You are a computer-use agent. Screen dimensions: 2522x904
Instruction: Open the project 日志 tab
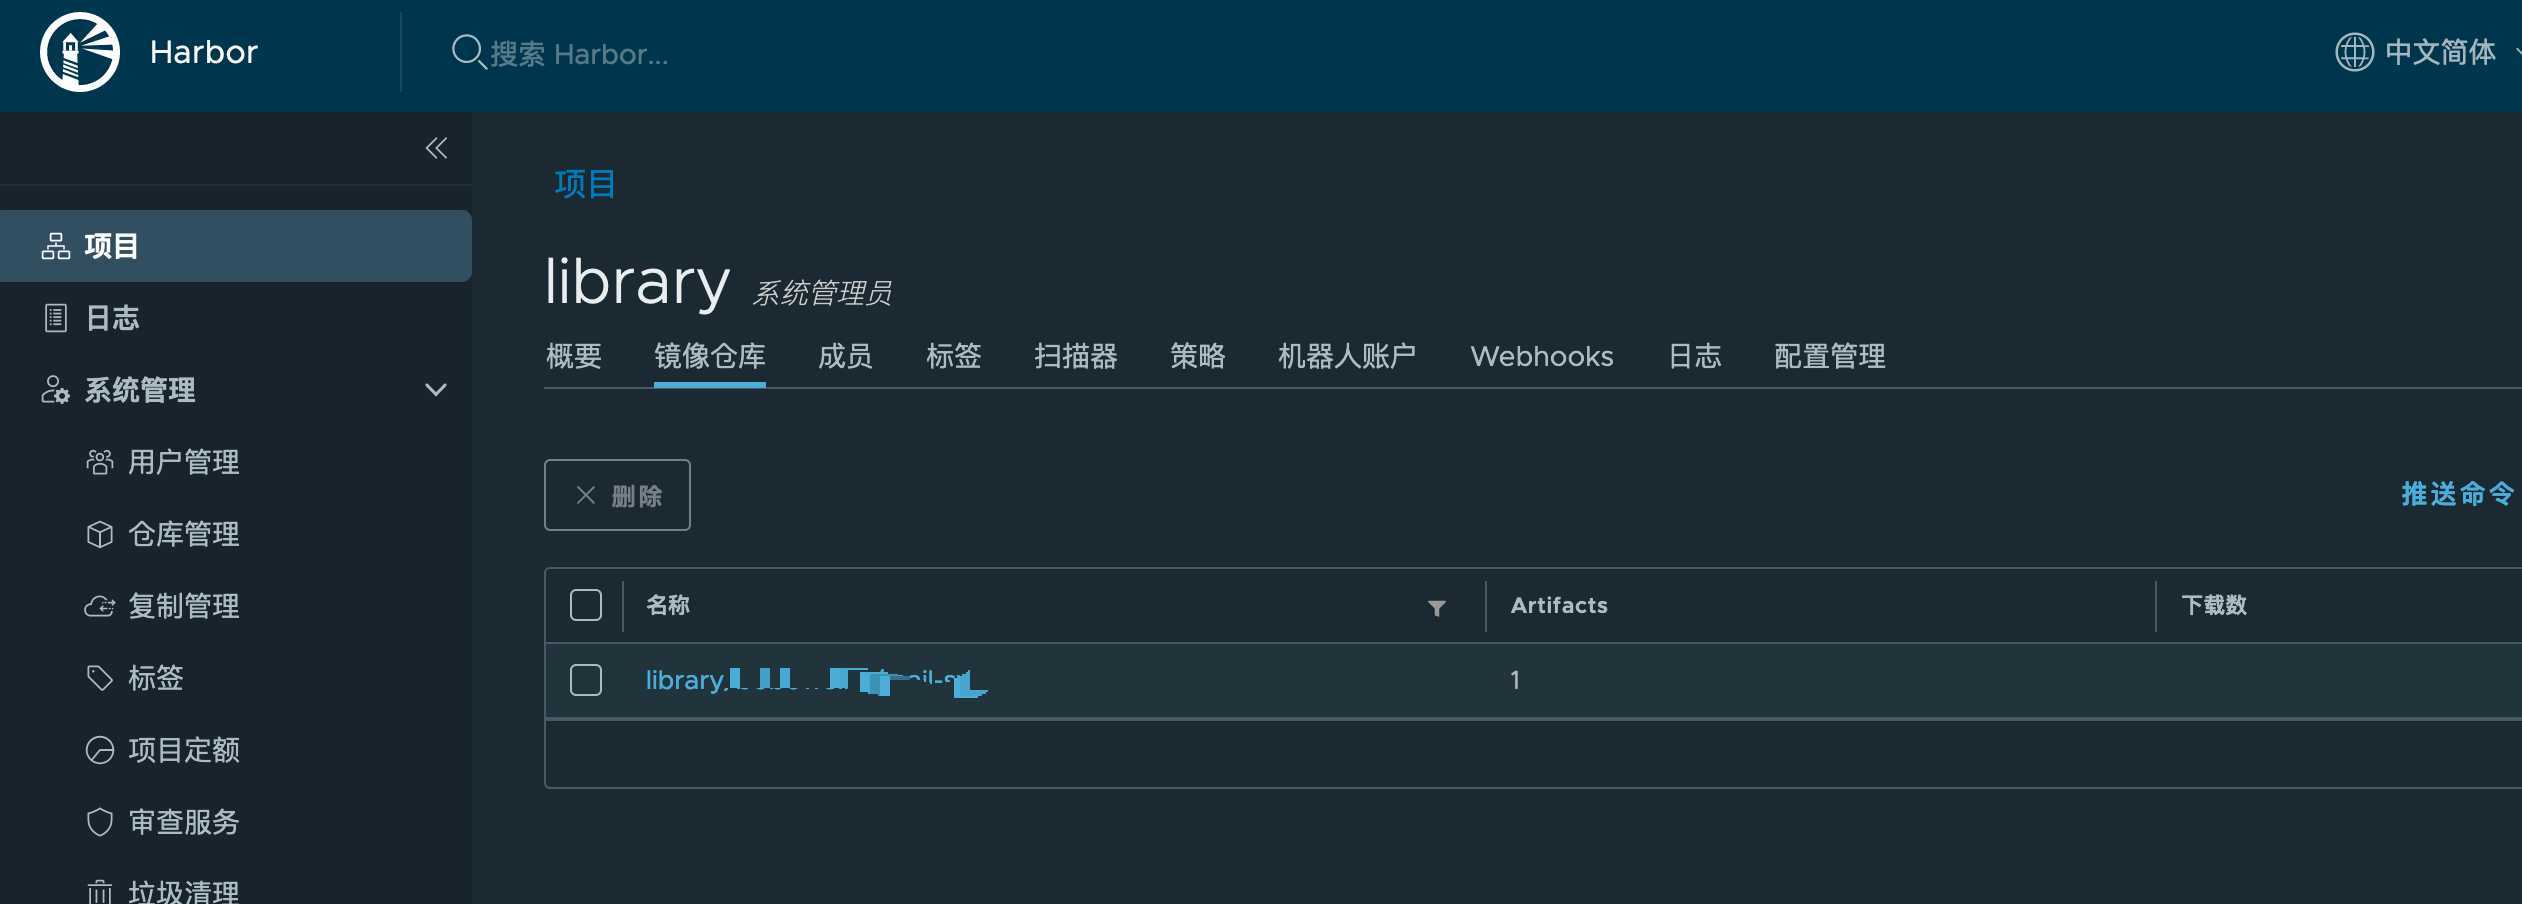click(1695, 356)
